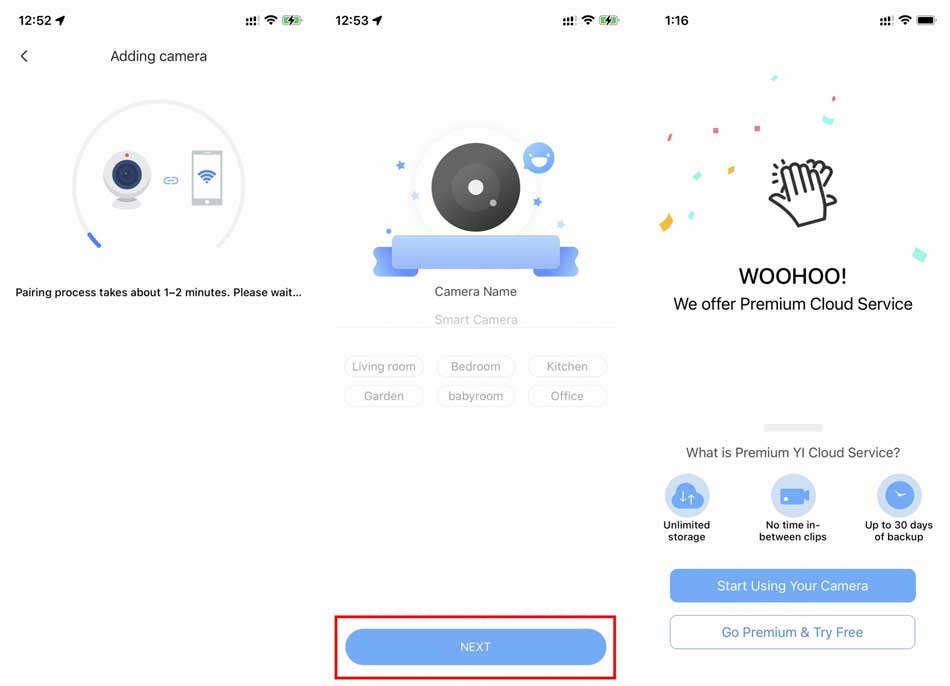Choose the babyroom name chip
Image resolution: width=950 pixels, height=686 pixels.
[476, 396]
